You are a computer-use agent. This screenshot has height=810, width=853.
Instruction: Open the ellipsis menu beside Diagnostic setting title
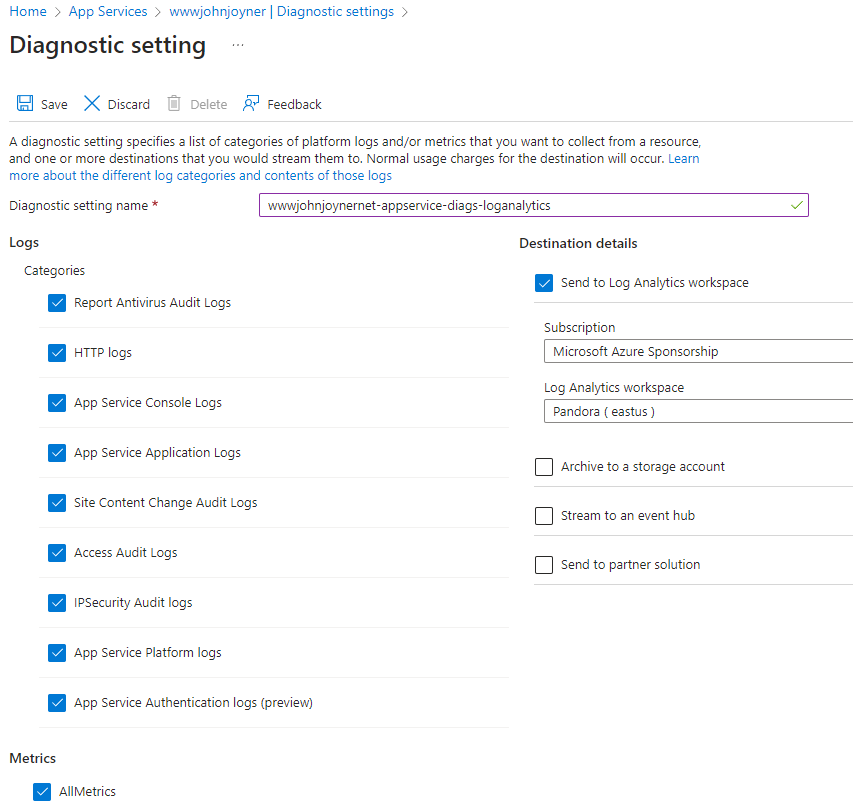click(237, 46)
